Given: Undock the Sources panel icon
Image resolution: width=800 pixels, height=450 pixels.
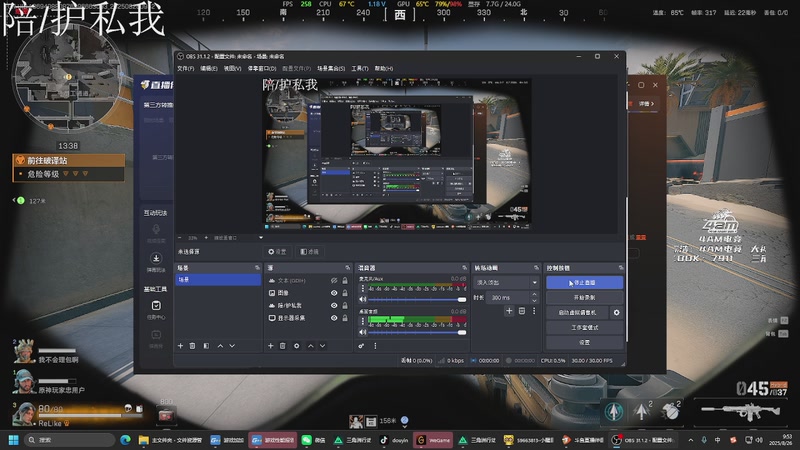Looking at the screenshot, I should click(x=347, y=268).
